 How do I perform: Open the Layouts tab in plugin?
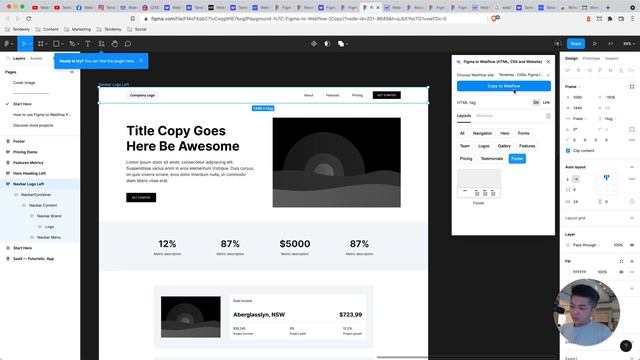pos(464,116)
